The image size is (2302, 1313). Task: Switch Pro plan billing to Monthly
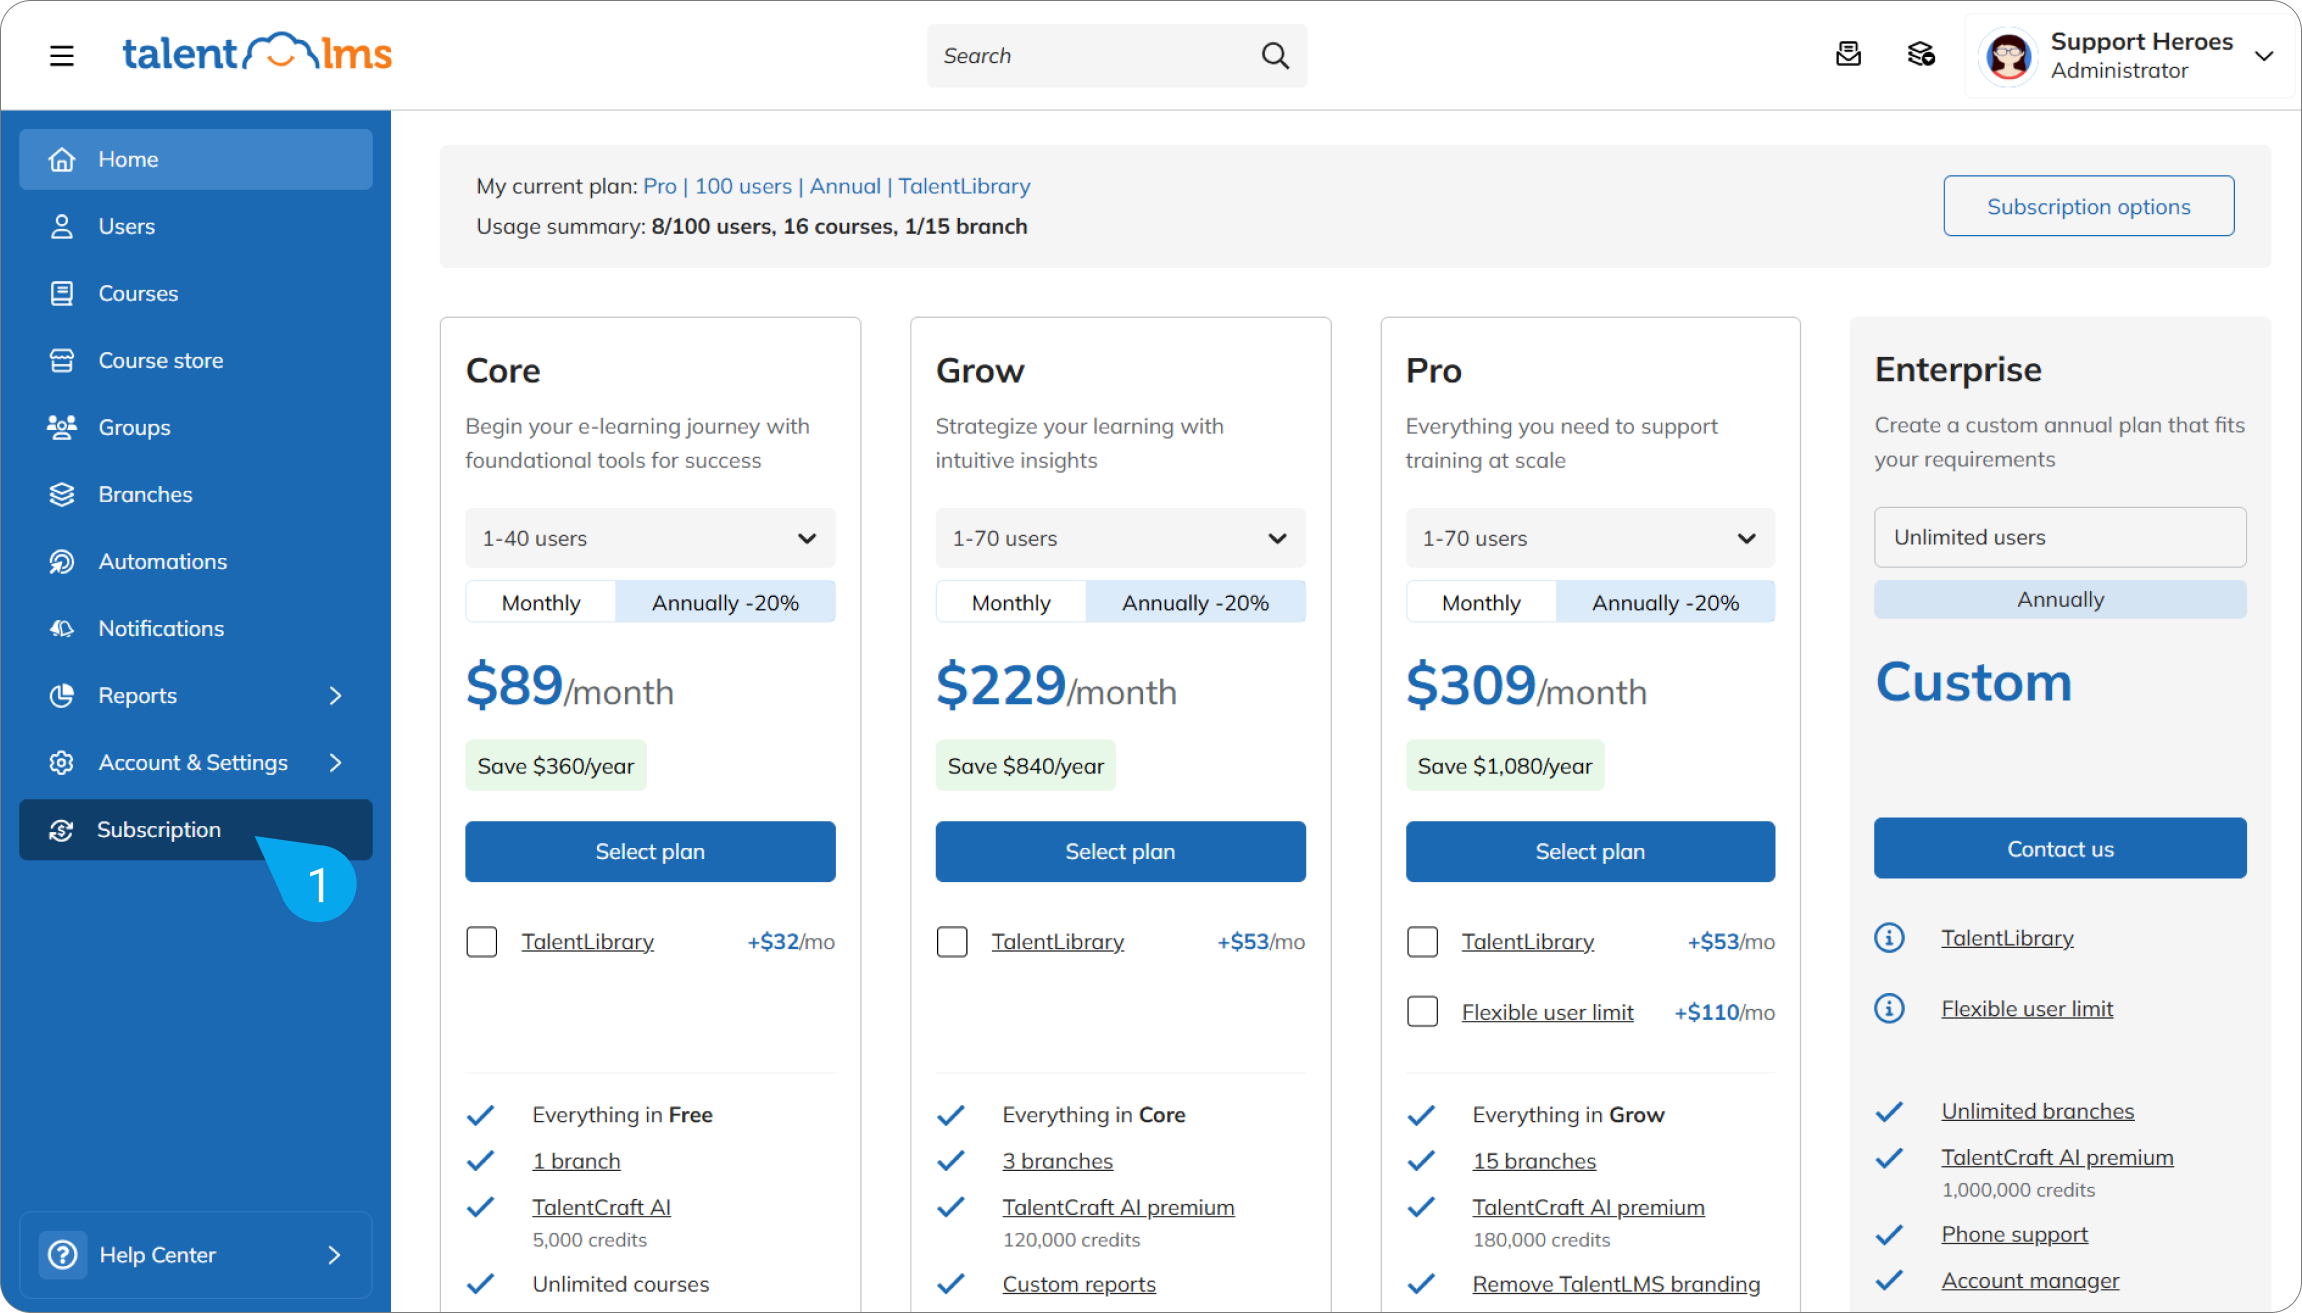[1481, 602]
